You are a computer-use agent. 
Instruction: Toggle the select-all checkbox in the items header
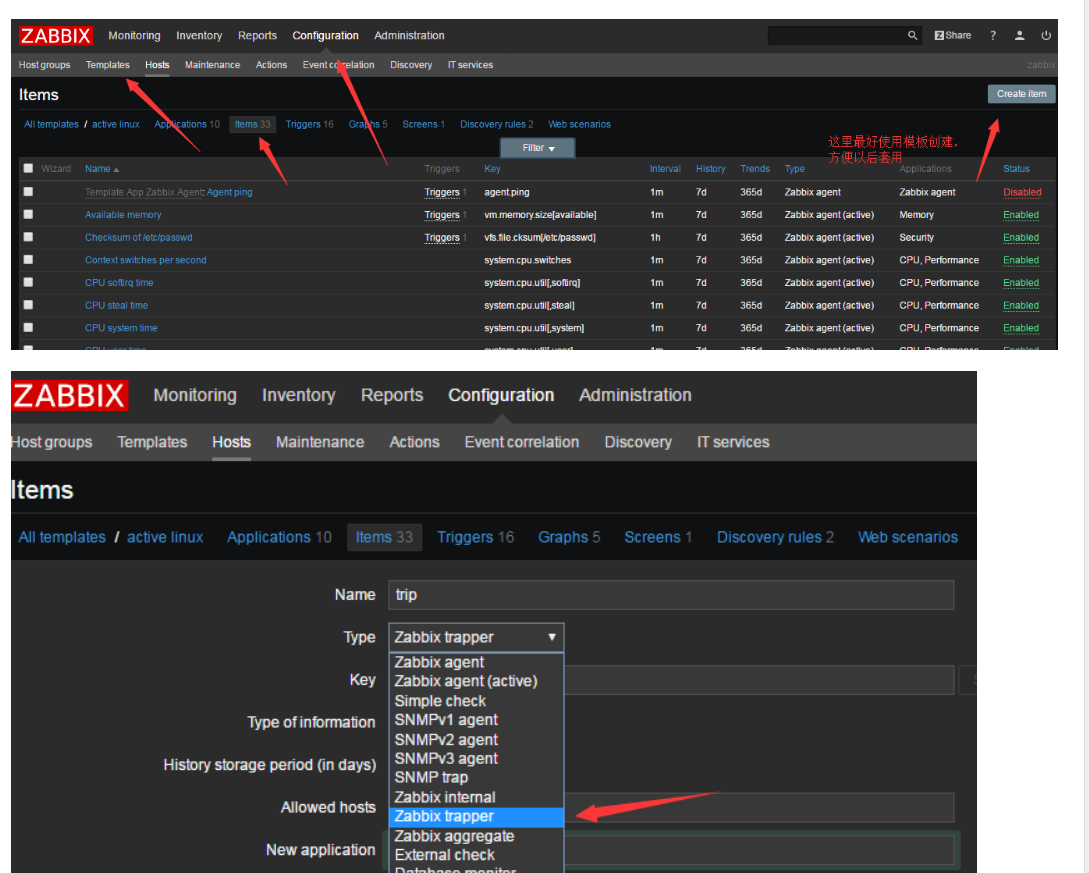(28, 168)
